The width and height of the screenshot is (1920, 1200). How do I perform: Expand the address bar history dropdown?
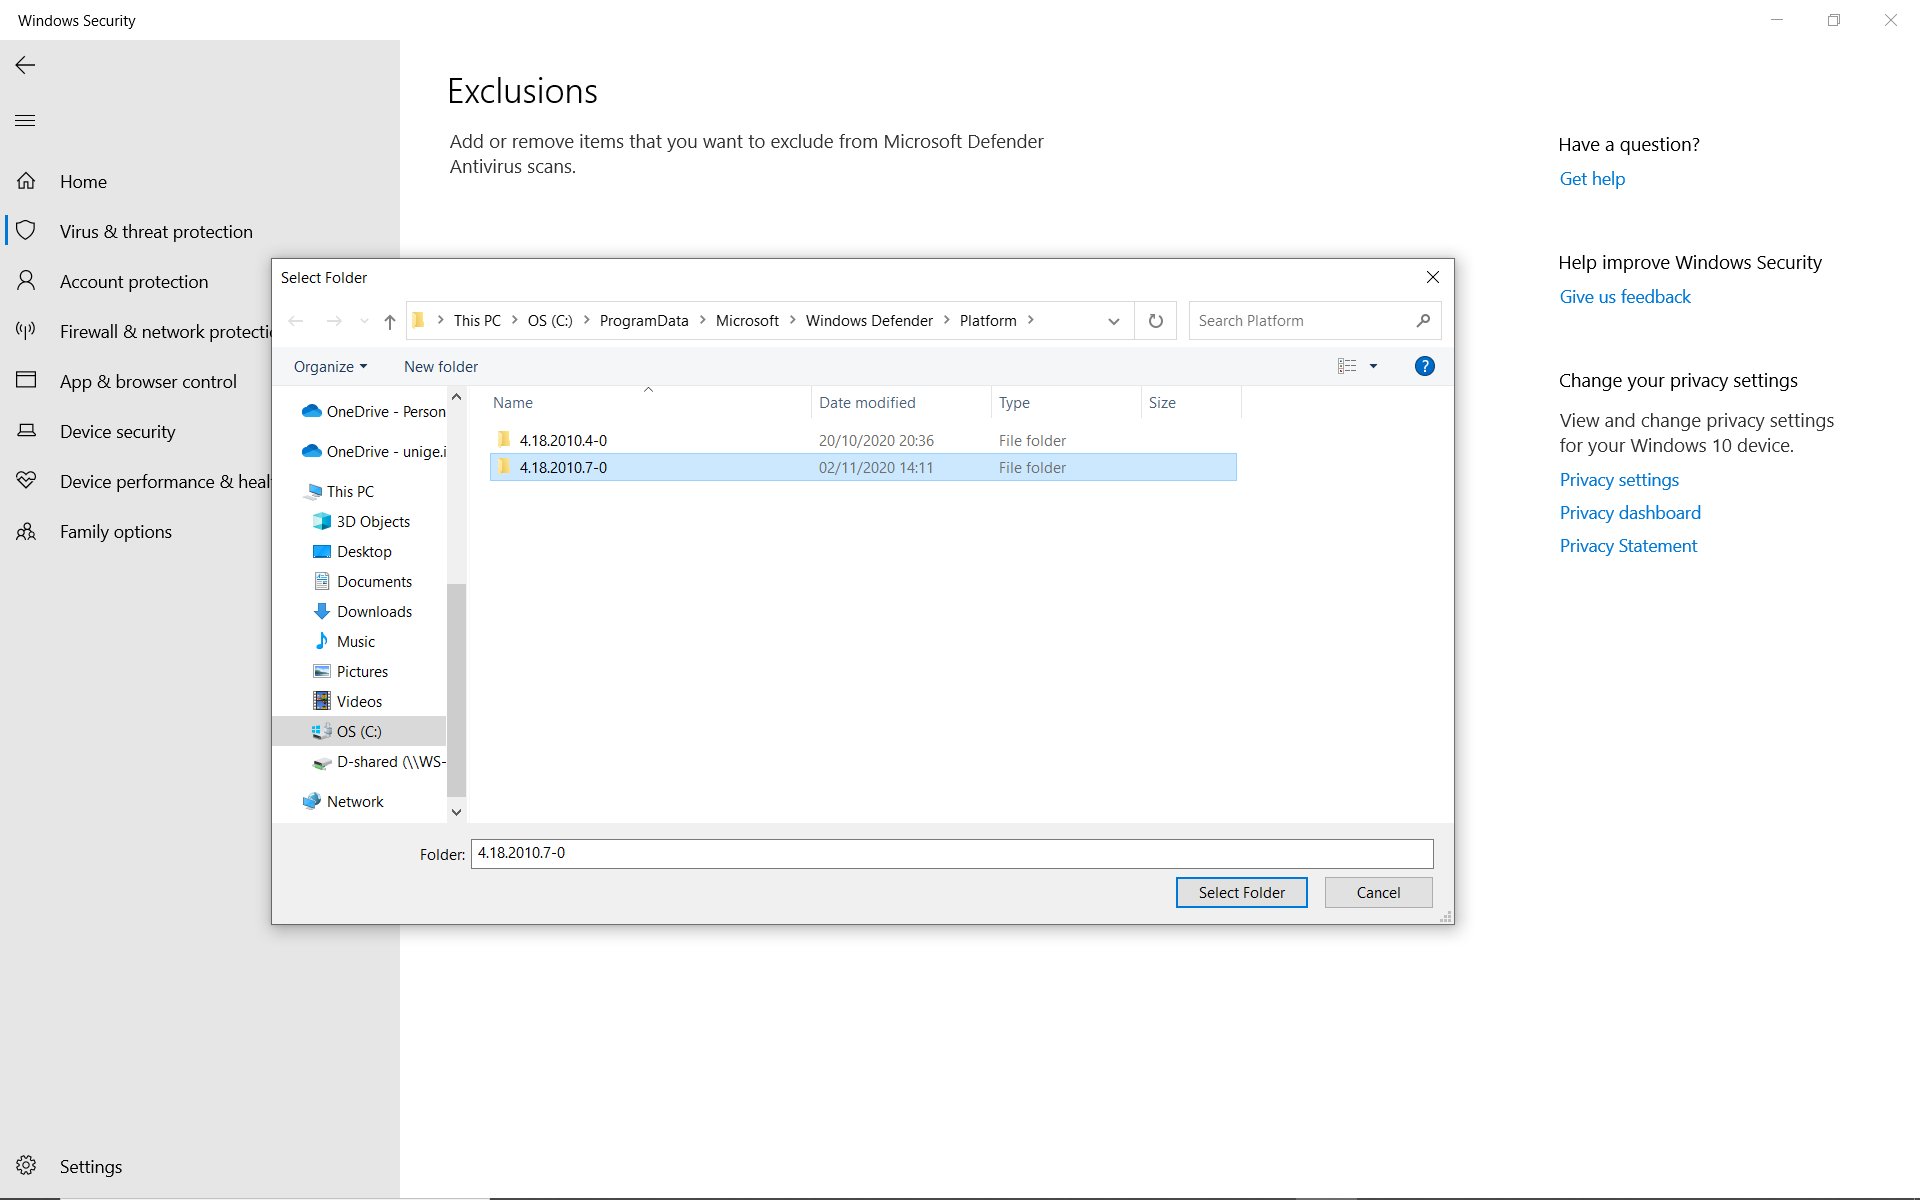pyautogui.click(x=1114, y=321)
